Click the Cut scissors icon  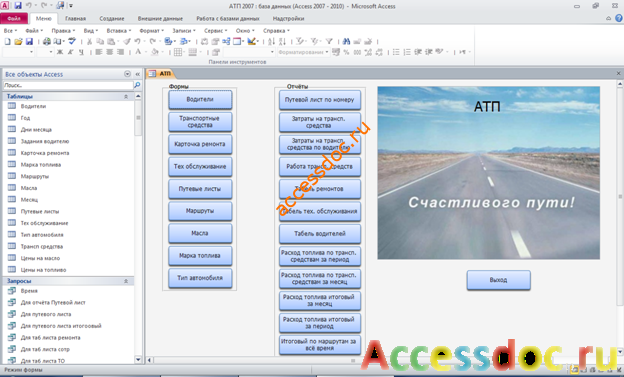click(x=90, y=41)
